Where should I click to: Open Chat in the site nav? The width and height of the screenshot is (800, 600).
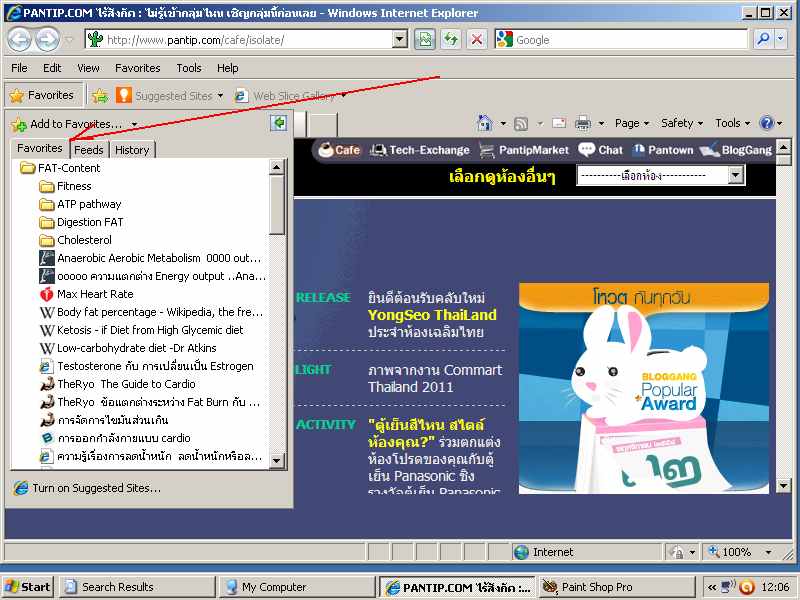[x=601, y=150]
